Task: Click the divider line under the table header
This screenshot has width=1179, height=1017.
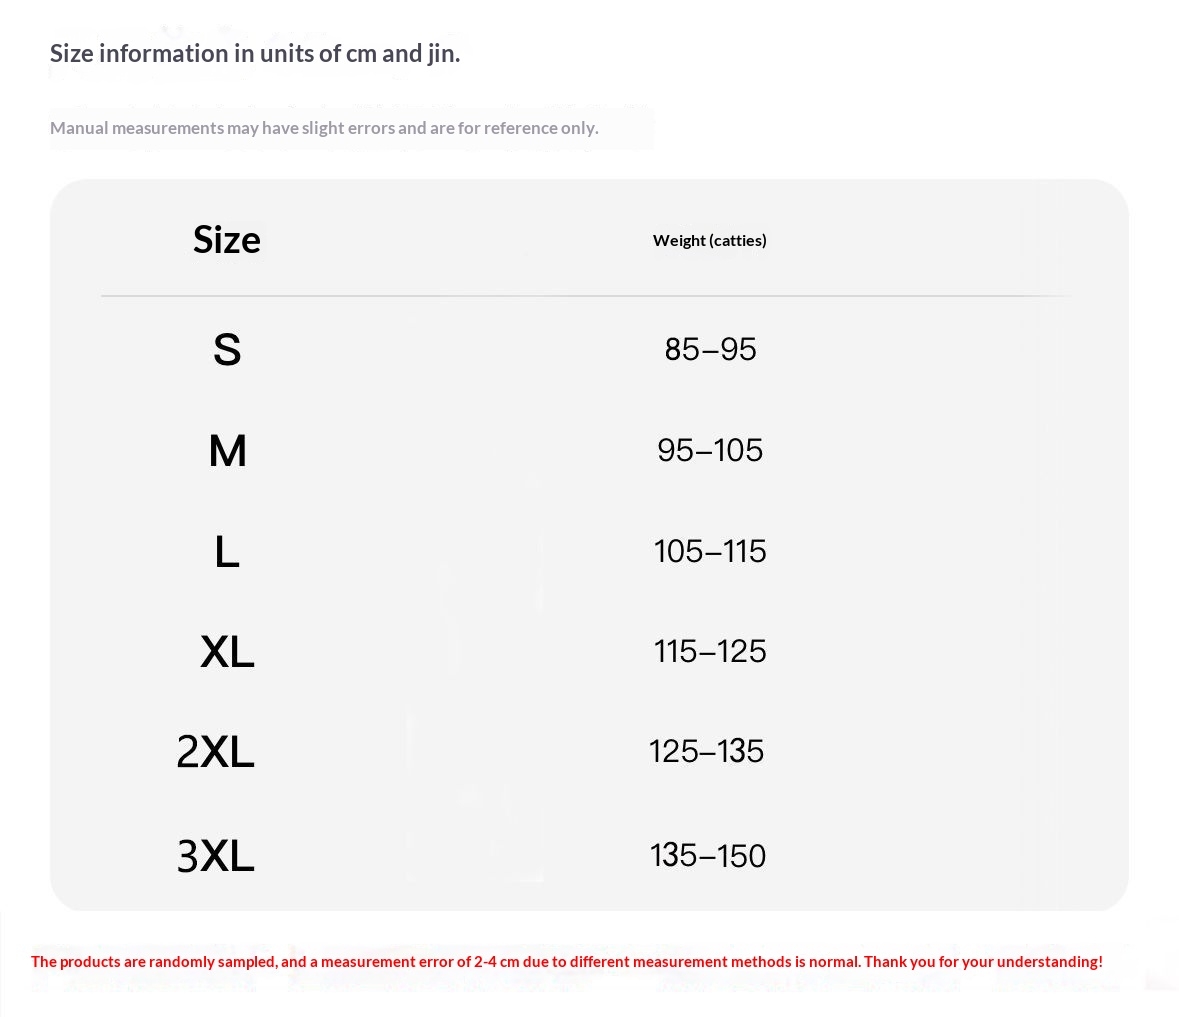Action: pyautogui.click(x=585, y=296)
